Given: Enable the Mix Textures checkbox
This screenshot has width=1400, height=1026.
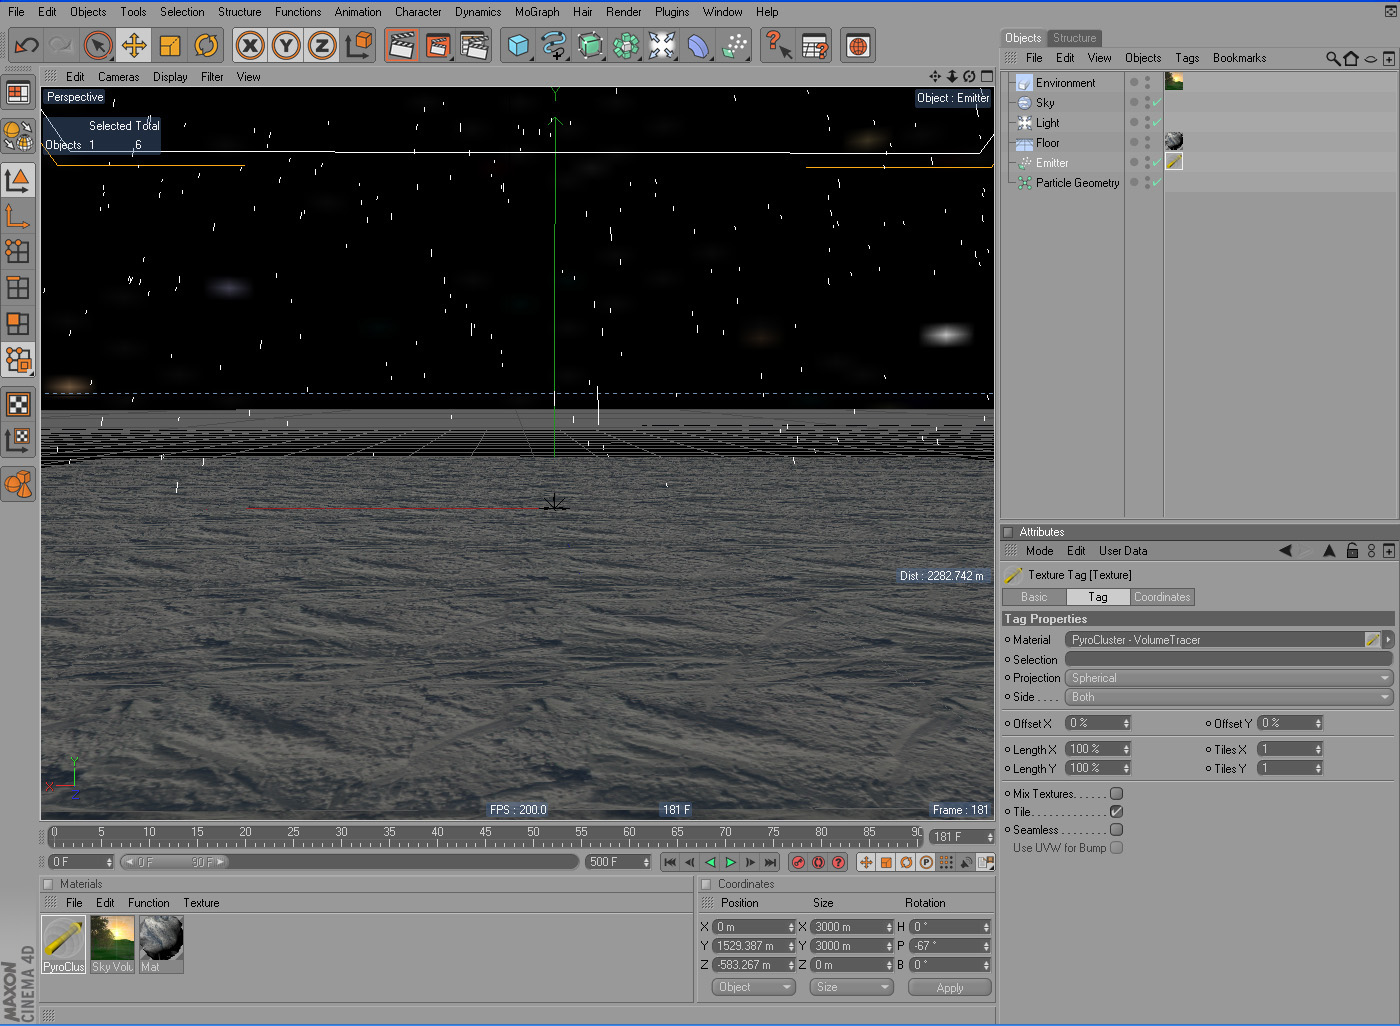Looking at the screenshot, I should [1116, 794].
